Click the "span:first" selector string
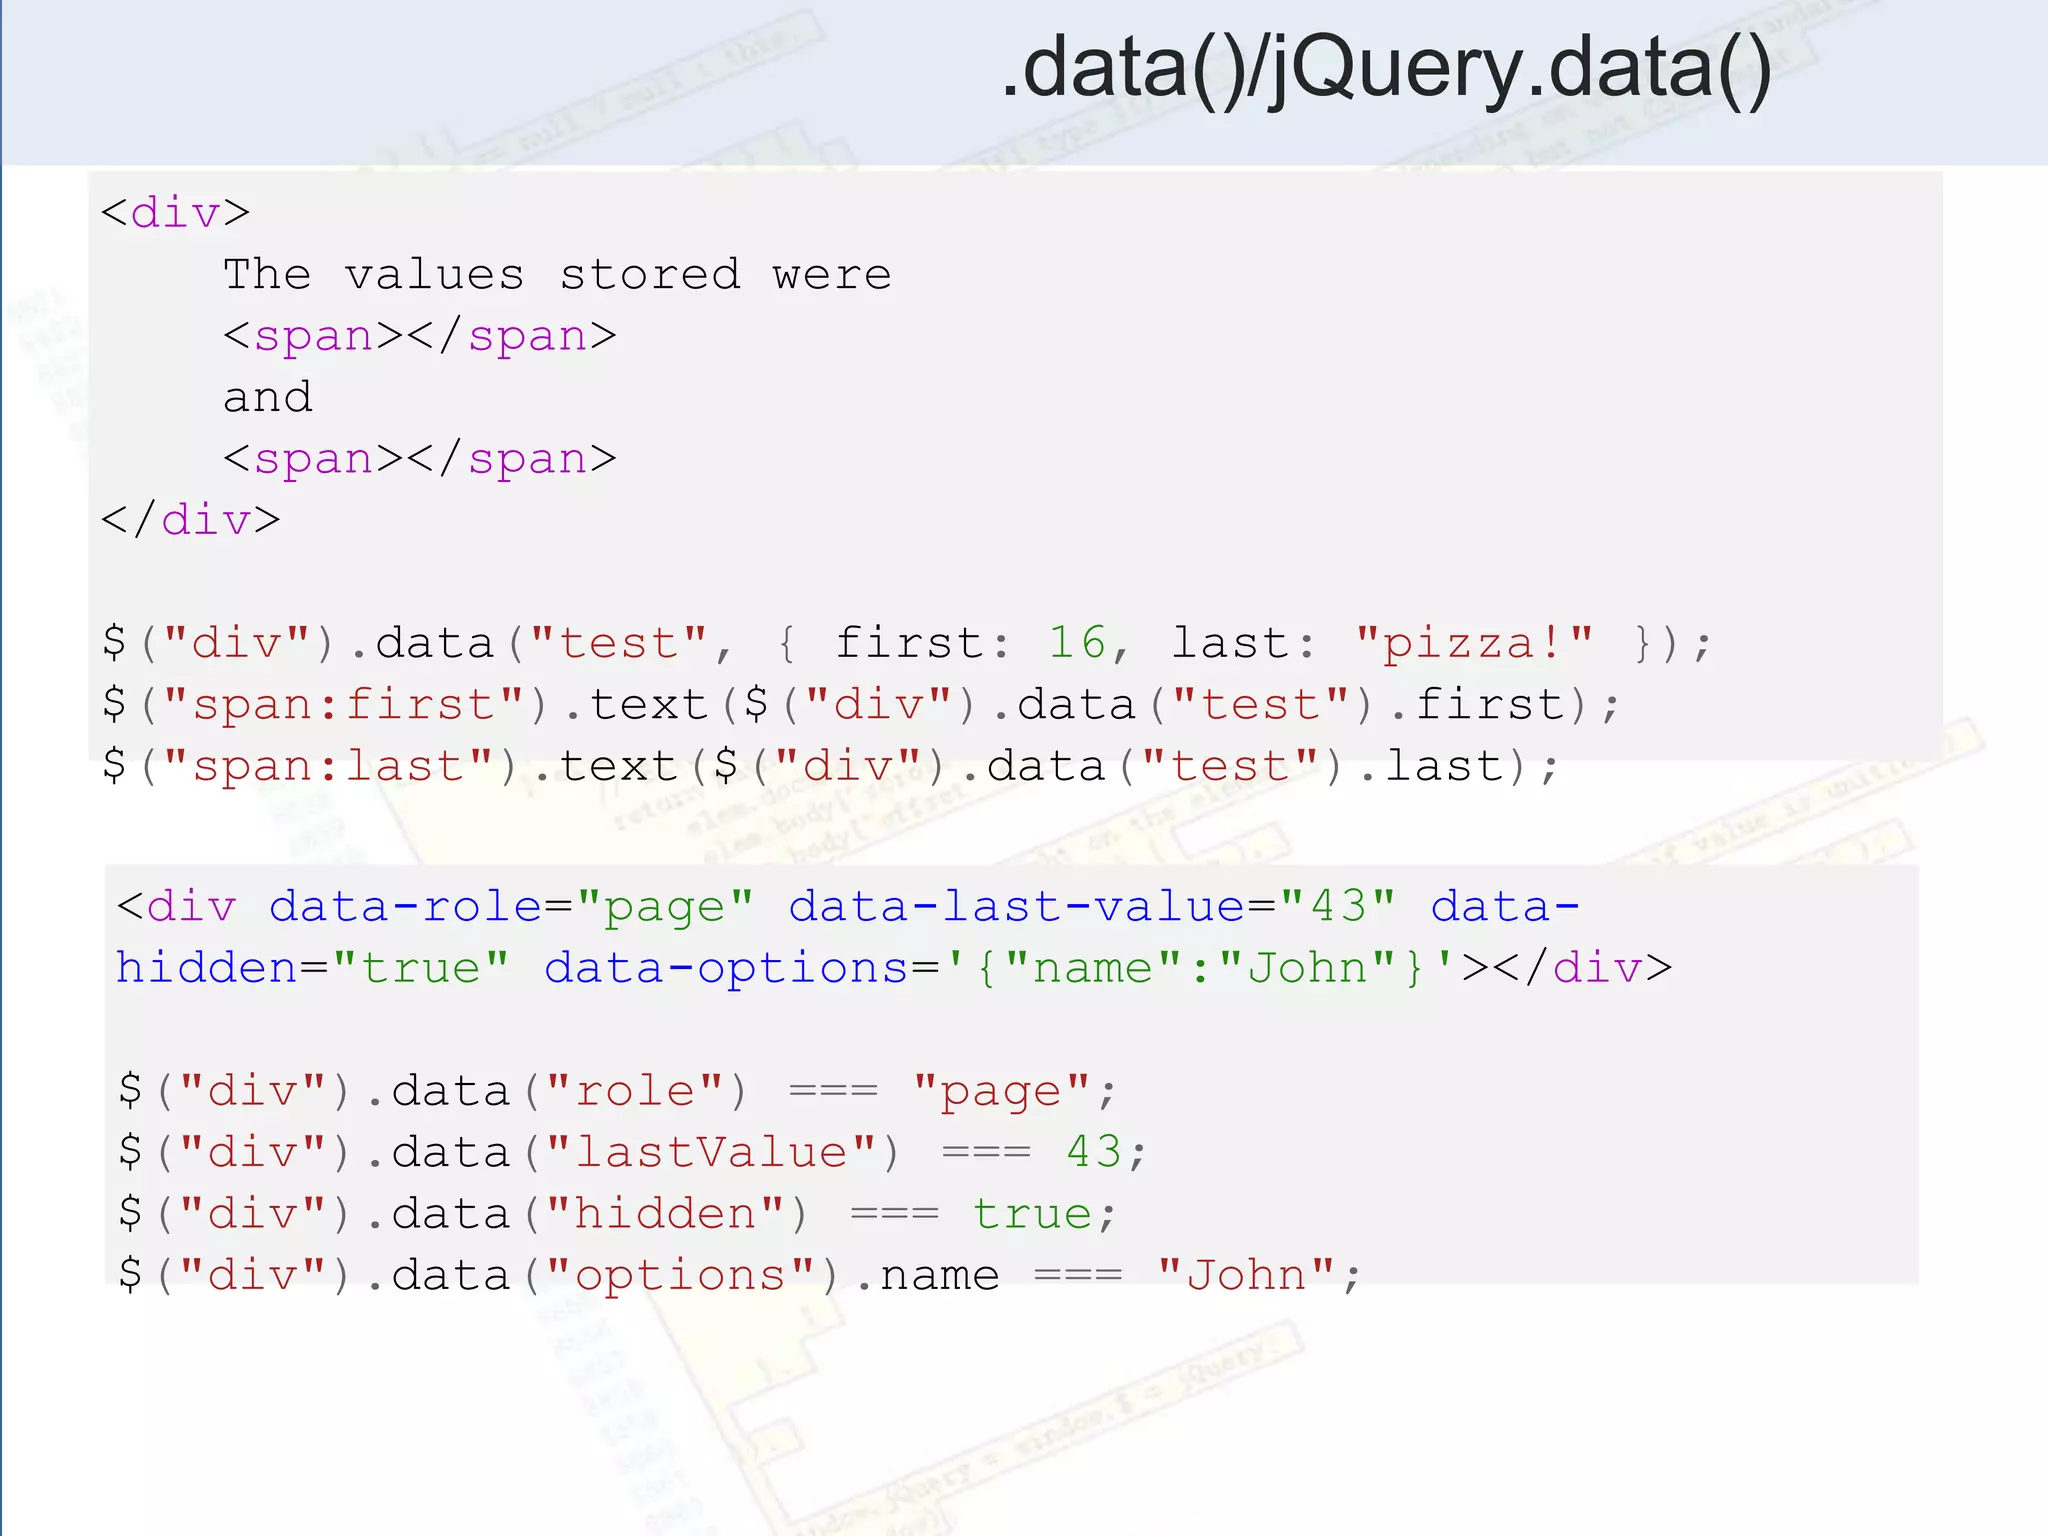This screenshot has height=1536, width=2048. [x=343, y=705]
